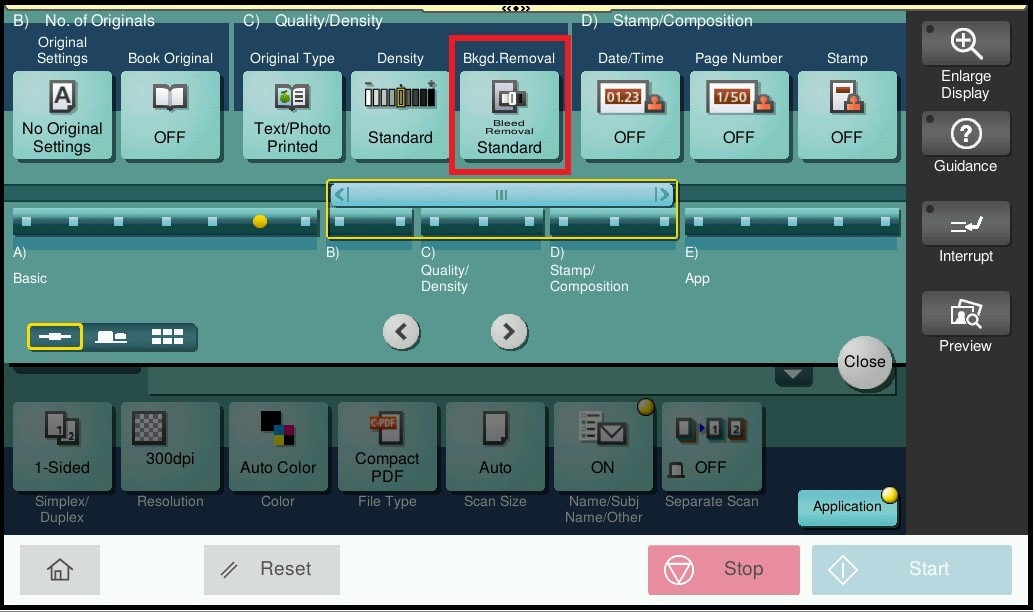This screenshot has width=1033, height=613.
Task: Jump to the Basic section bar
Action: click(x=165, y=221)
